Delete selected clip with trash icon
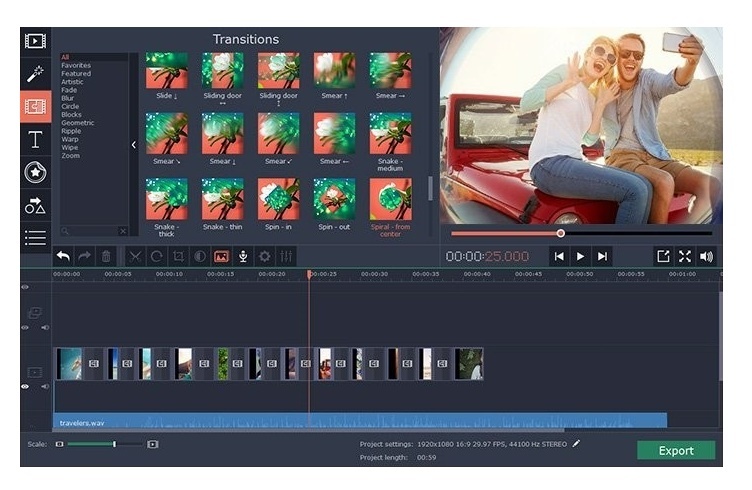Screen dimensions: 752x490 tap(106, 257)
